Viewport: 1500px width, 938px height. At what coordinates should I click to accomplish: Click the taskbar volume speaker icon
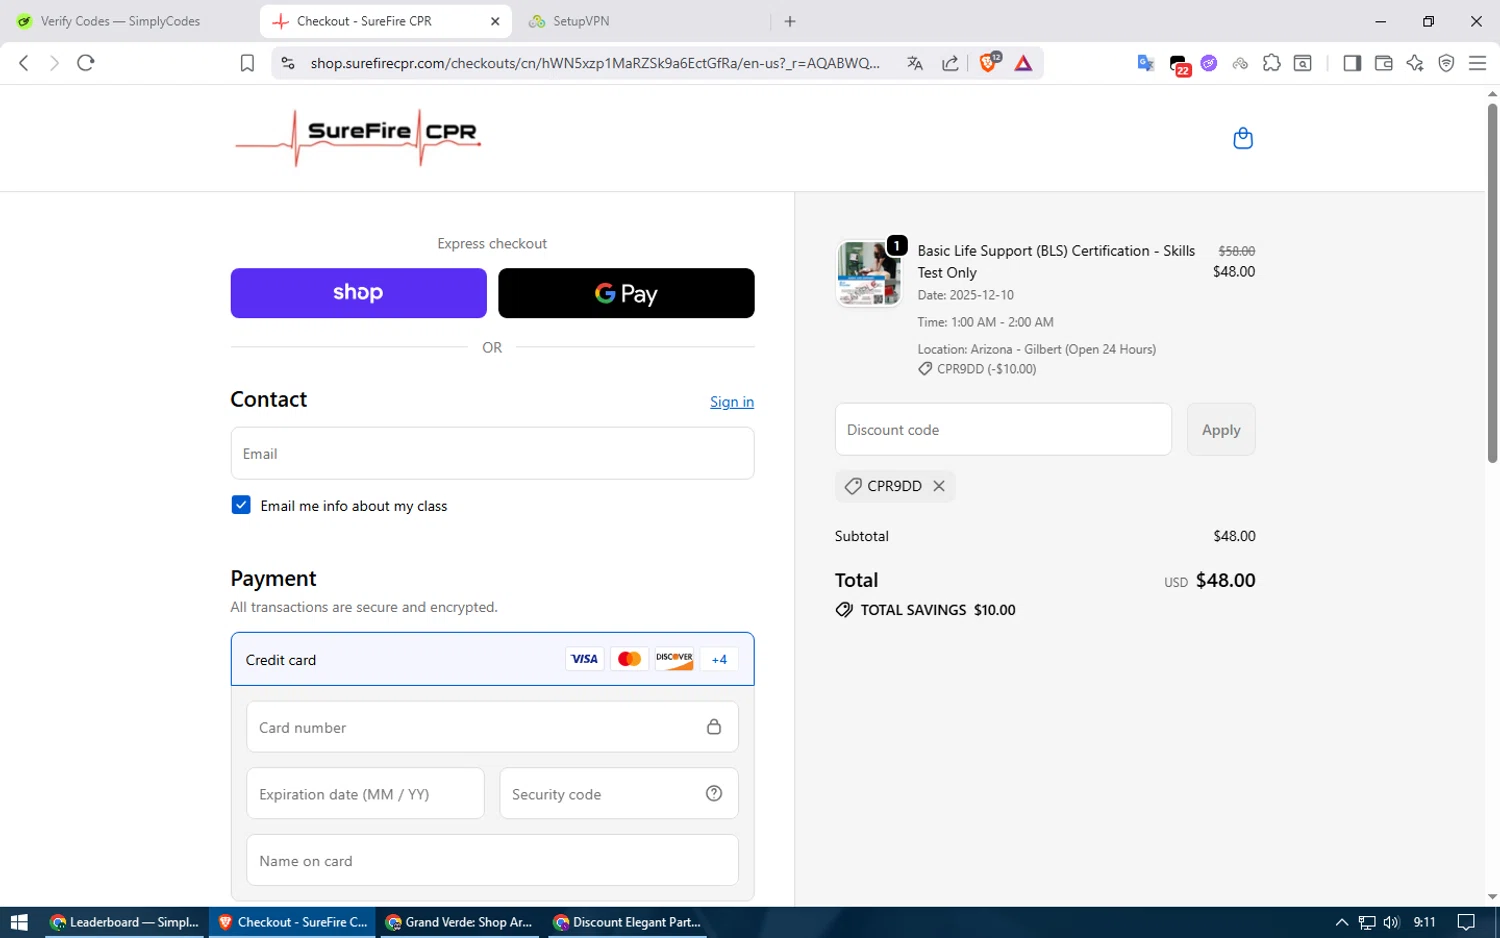1391,922
